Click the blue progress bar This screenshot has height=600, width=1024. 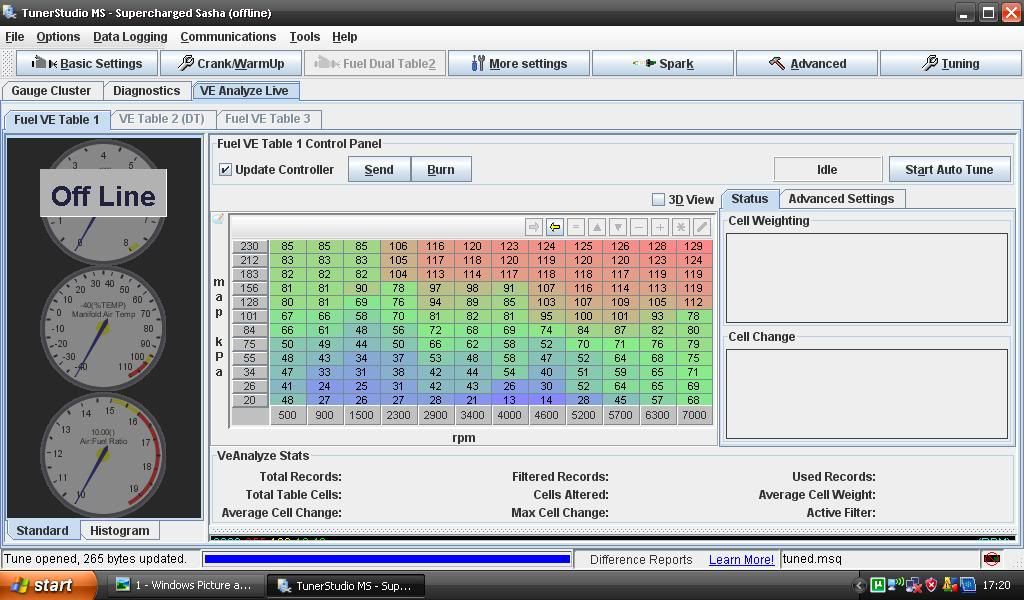[x=387, y=559]
